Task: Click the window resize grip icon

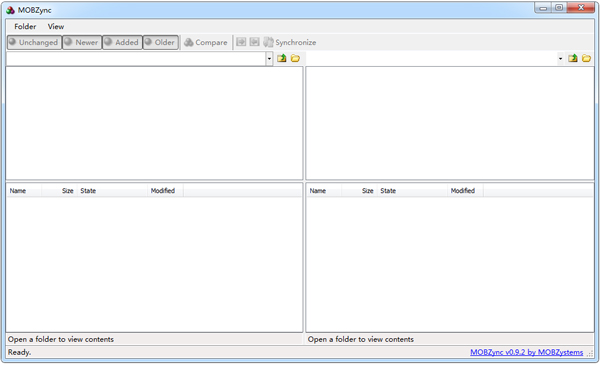Action: click(590, 354)
